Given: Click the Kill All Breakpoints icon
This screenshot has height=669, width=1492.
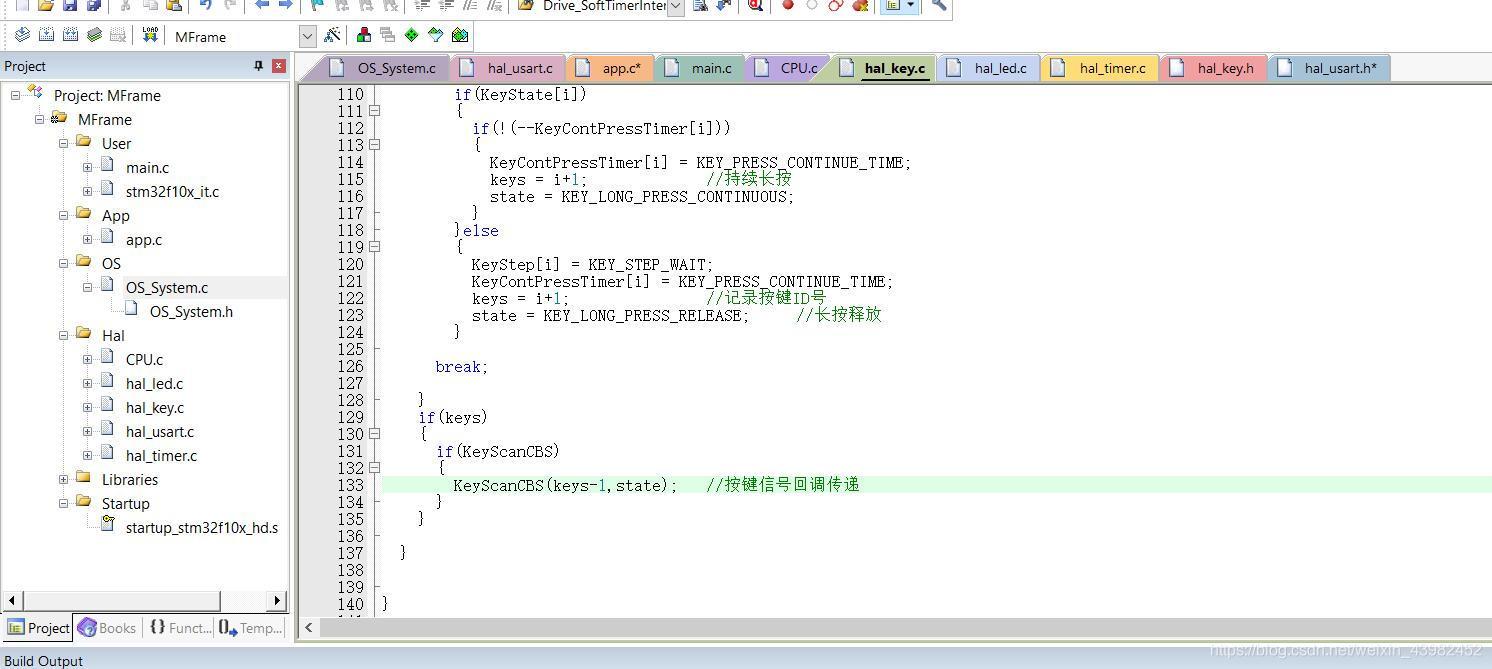Looking at the screenshot, I should click(x=860, y=5).
